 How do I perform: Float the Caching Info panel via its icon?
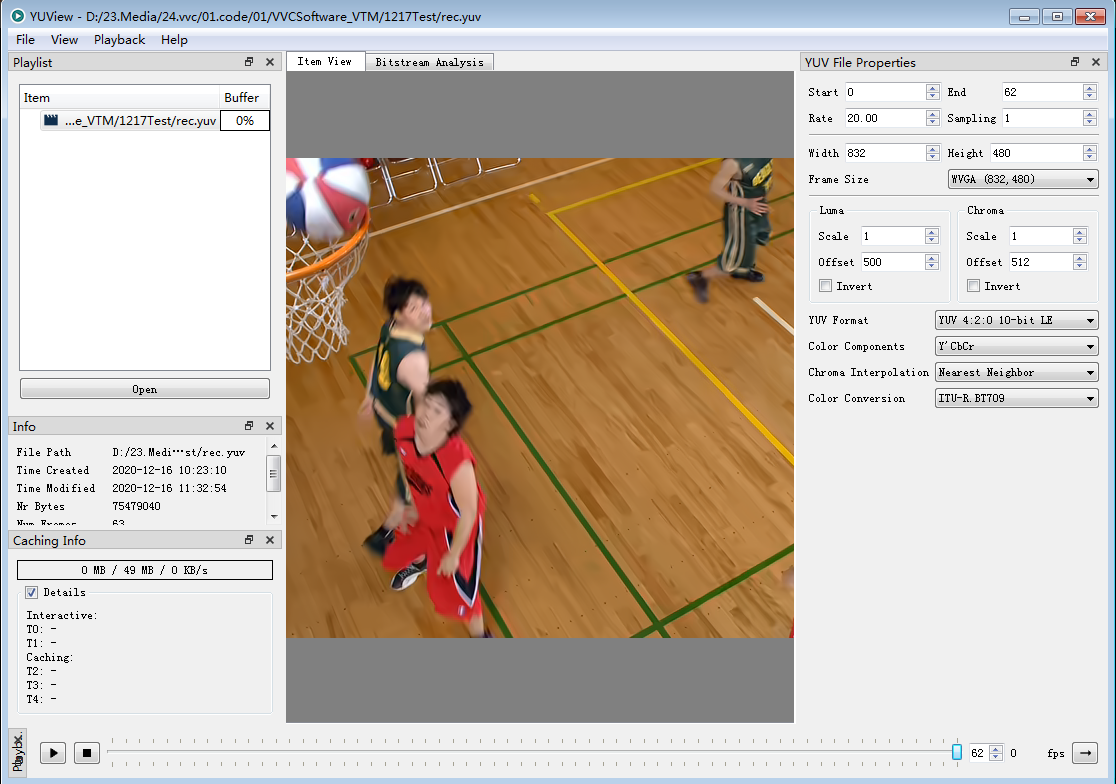[247, 539]
